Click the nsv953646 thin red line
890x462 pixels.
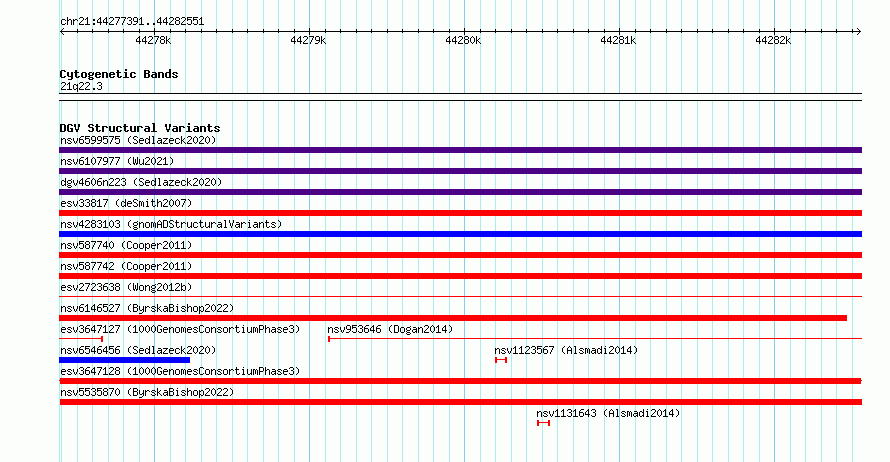point(595,339)
